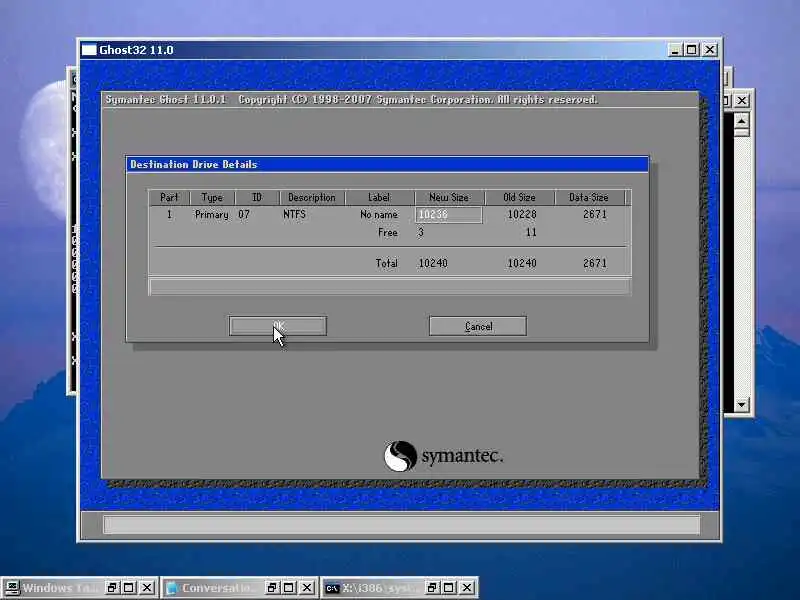The image size is (800, 600).
Task: Maximize the Ghost32 11.0 window
Action: (x=692, y=49)
